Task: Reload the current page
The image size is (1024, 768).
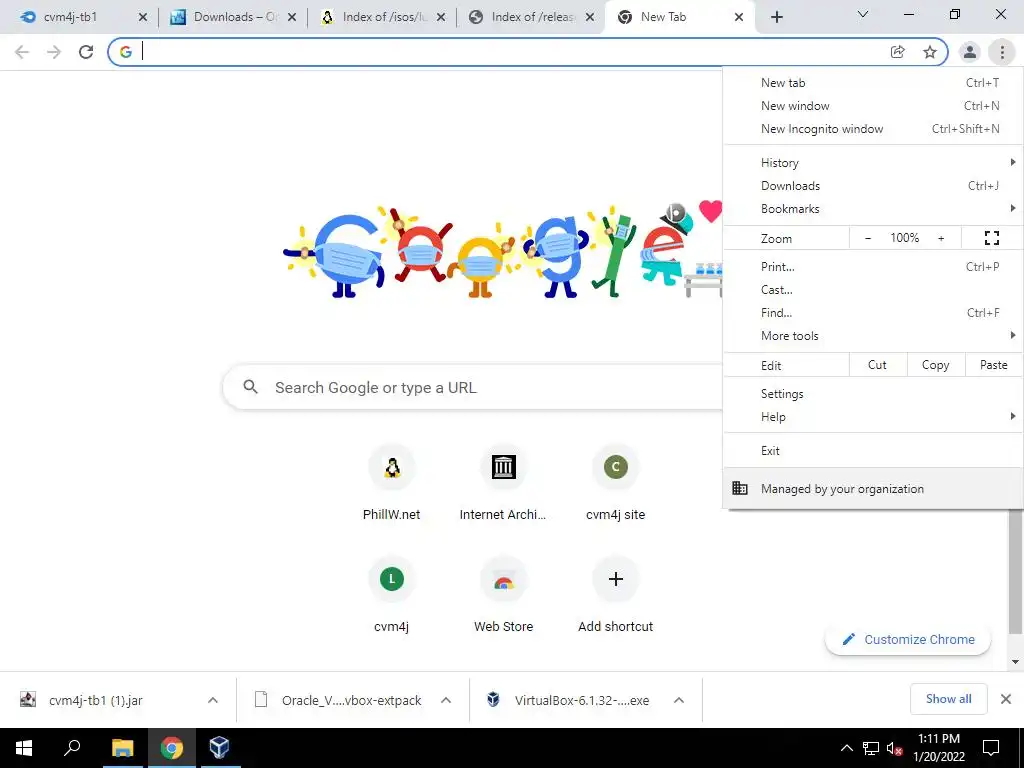Action: click(86, 52)
